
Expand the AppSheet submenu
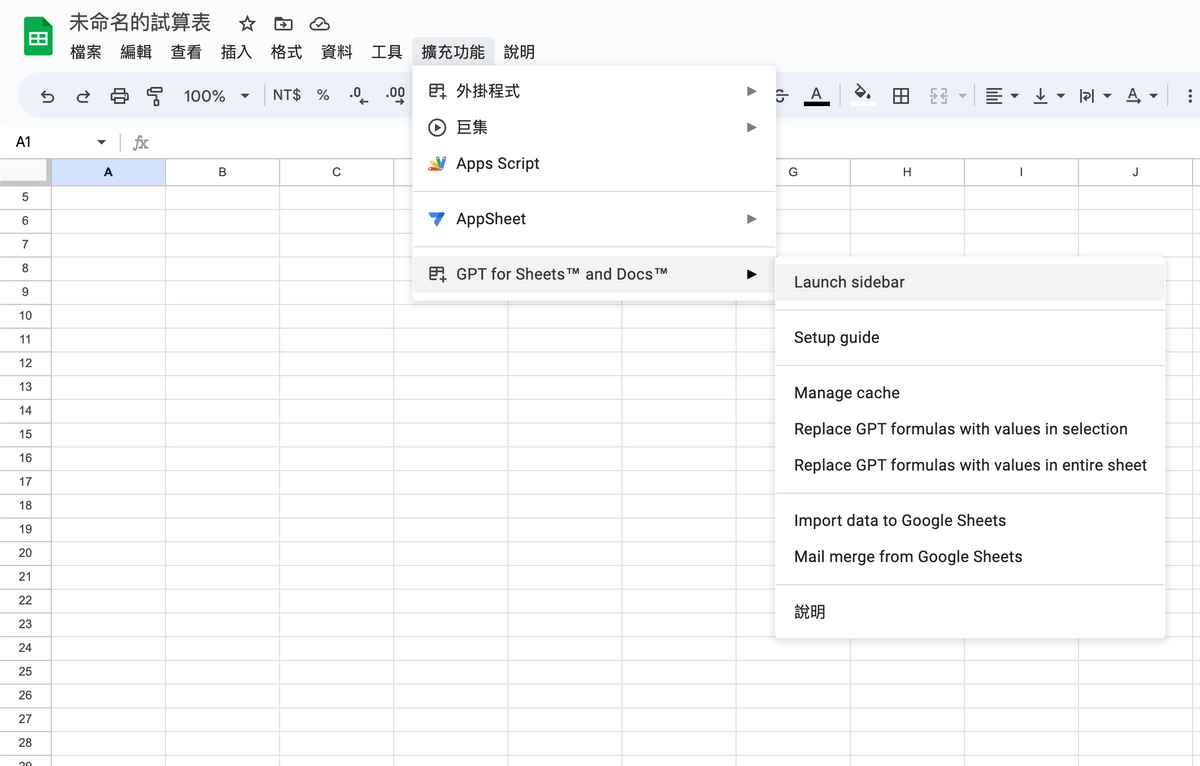point(594,219)
